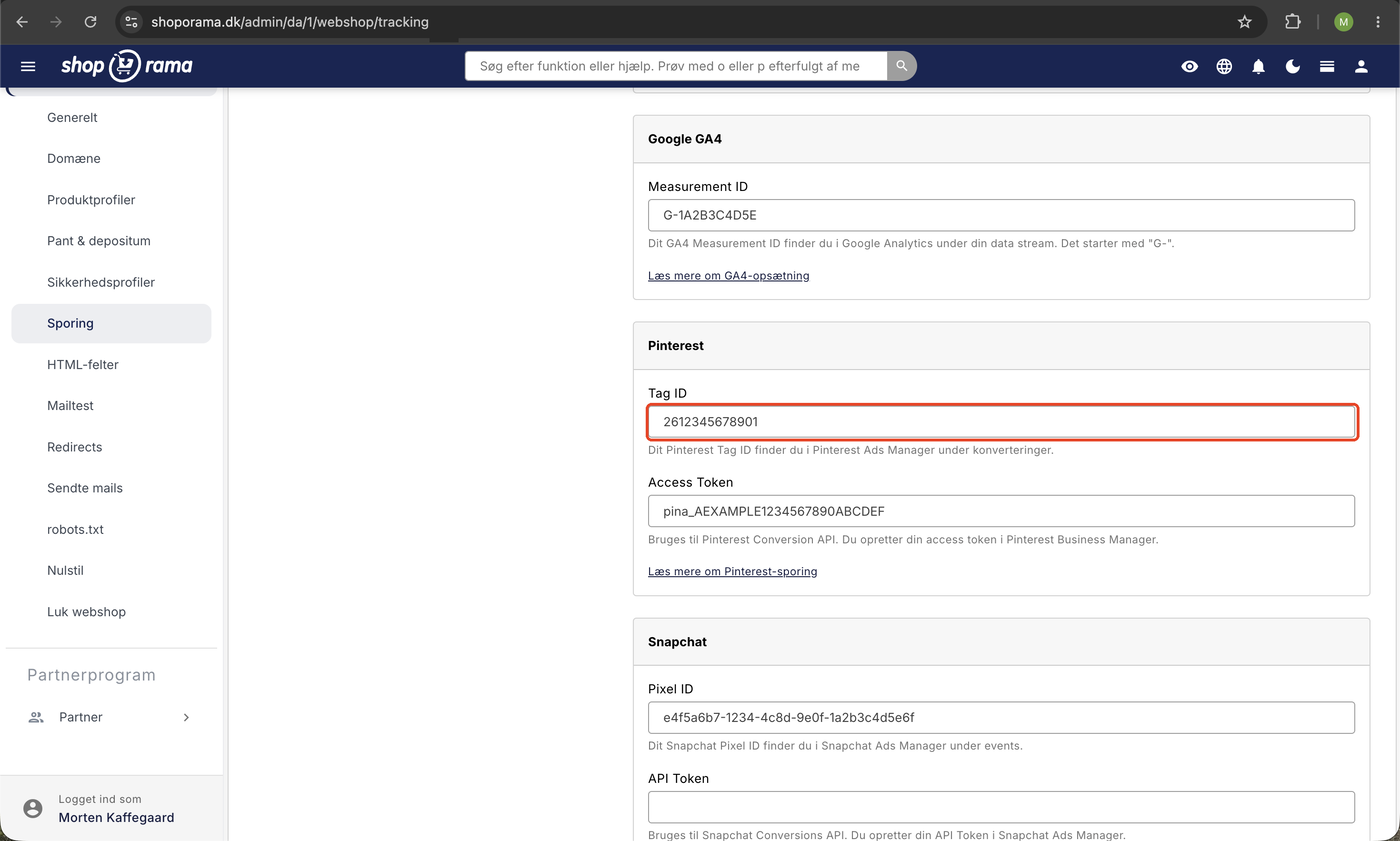Click Morten Kaffegaard user name
1400x841 pixels.
pos(116,817)
